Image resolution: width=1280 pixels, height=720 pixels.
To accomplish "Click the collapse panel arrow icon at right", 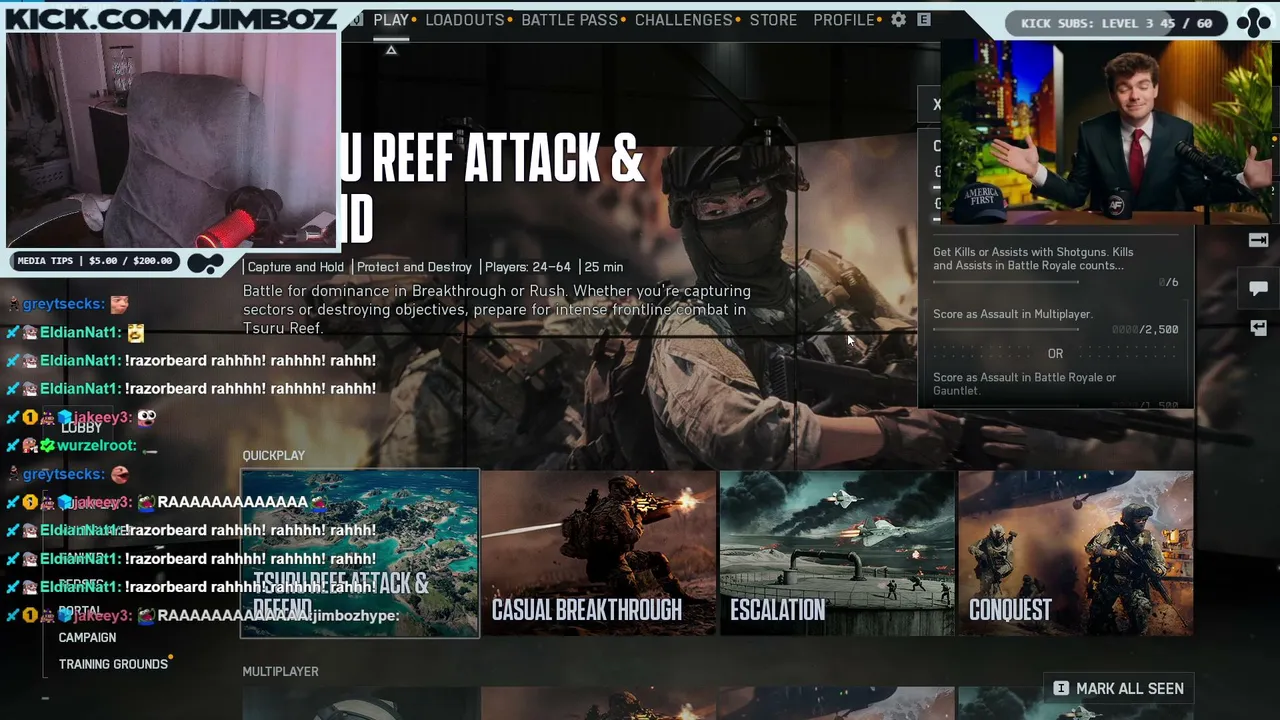I will click(x=1258, y=240).
